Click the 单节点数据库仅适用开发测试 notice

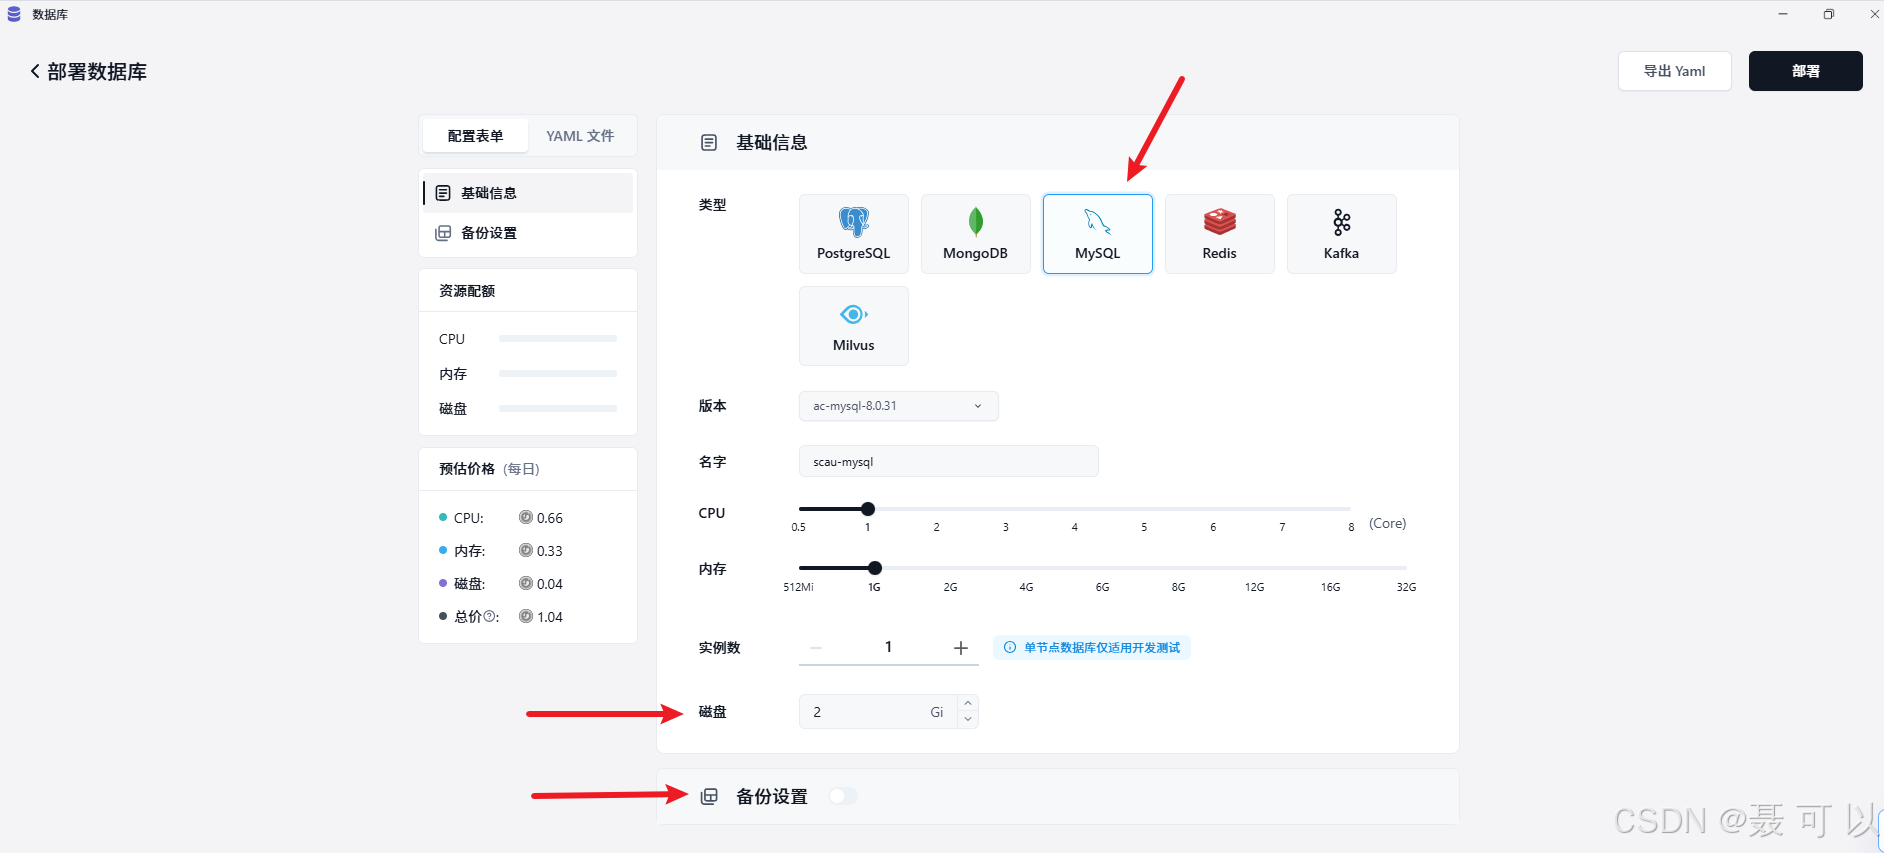[1092, 648]
